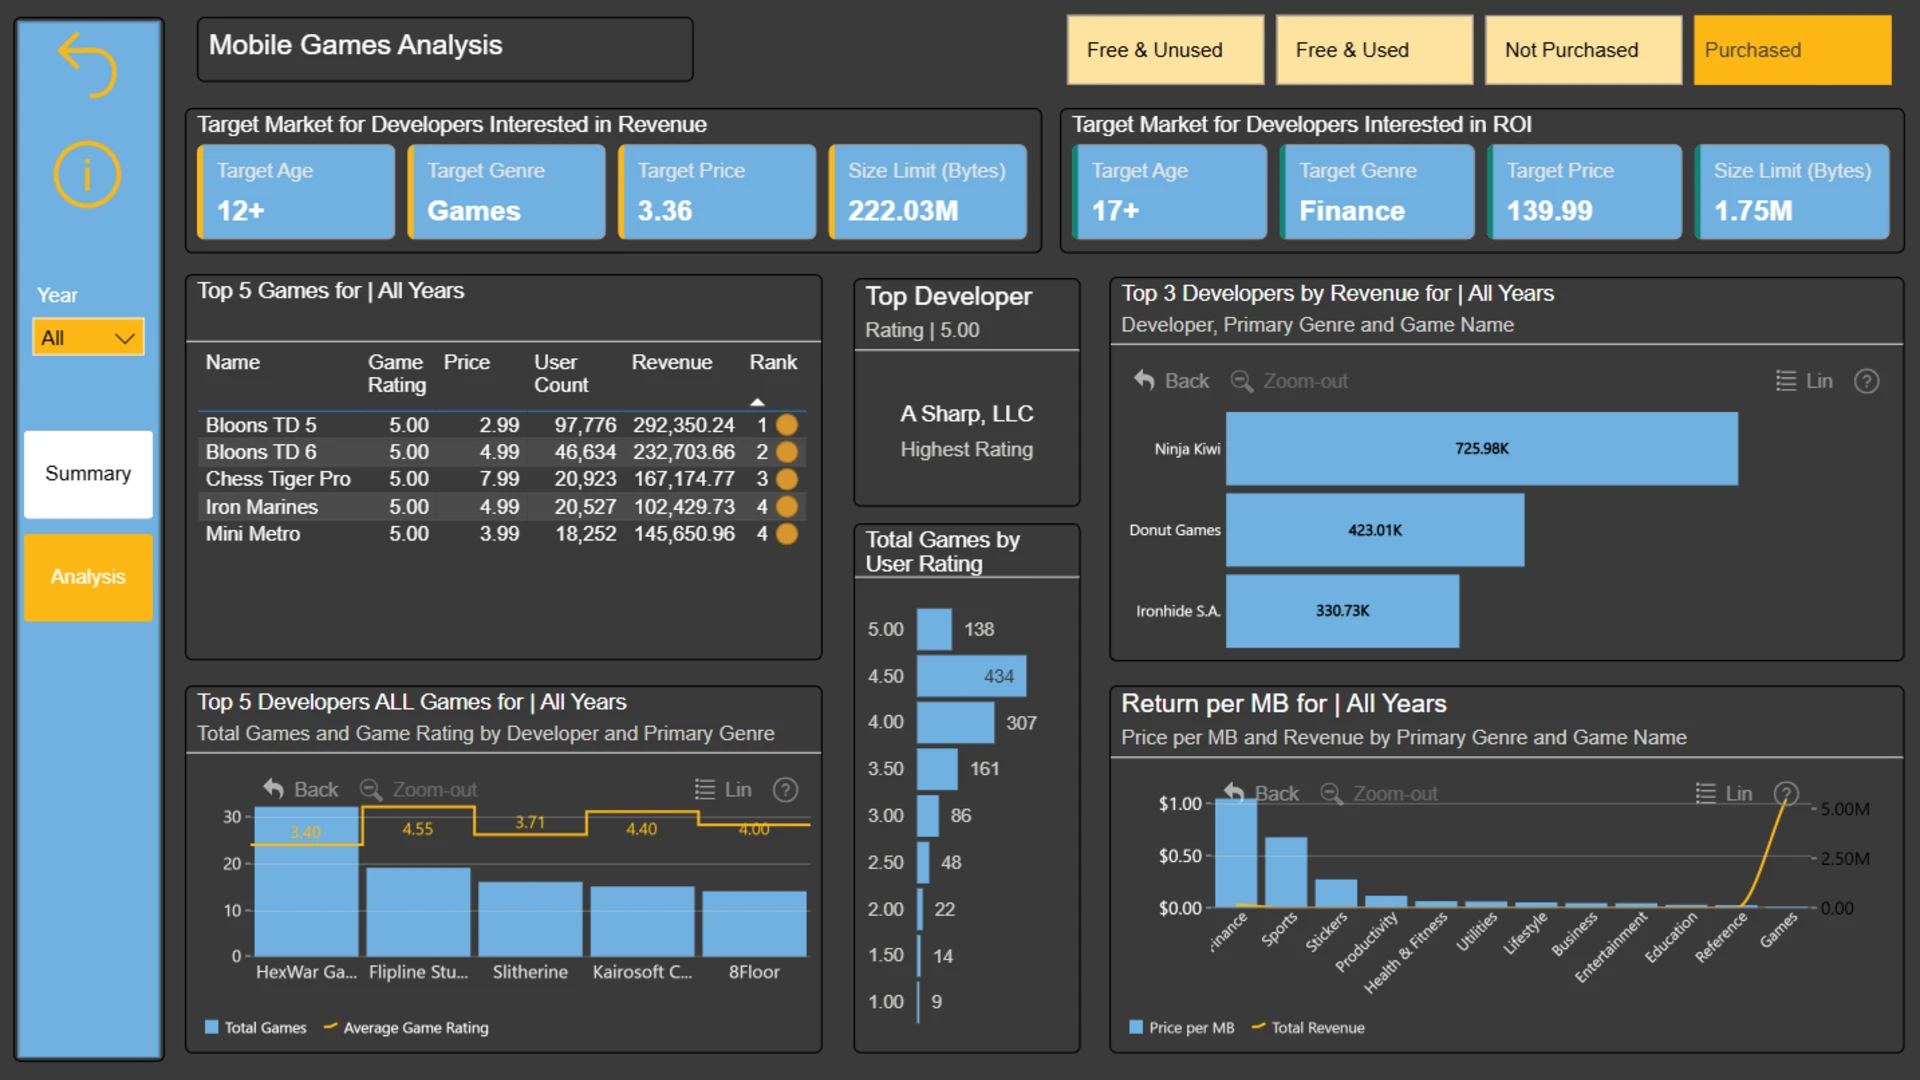The height and width of the screenshot is (1080, 1920).
Task: Click Zoom-out icon in Top 5 Developers chart
Action: [x=371, y=789]
